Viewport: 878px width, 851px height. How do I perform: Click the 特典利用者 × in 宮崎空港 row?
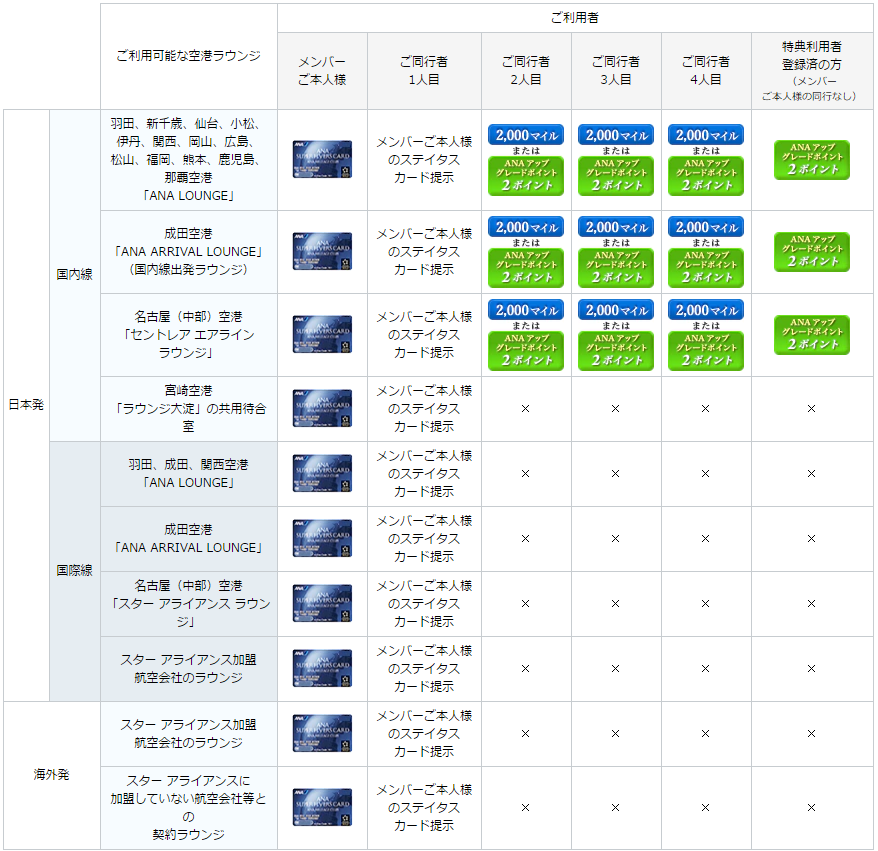click(x=811, y=409)
